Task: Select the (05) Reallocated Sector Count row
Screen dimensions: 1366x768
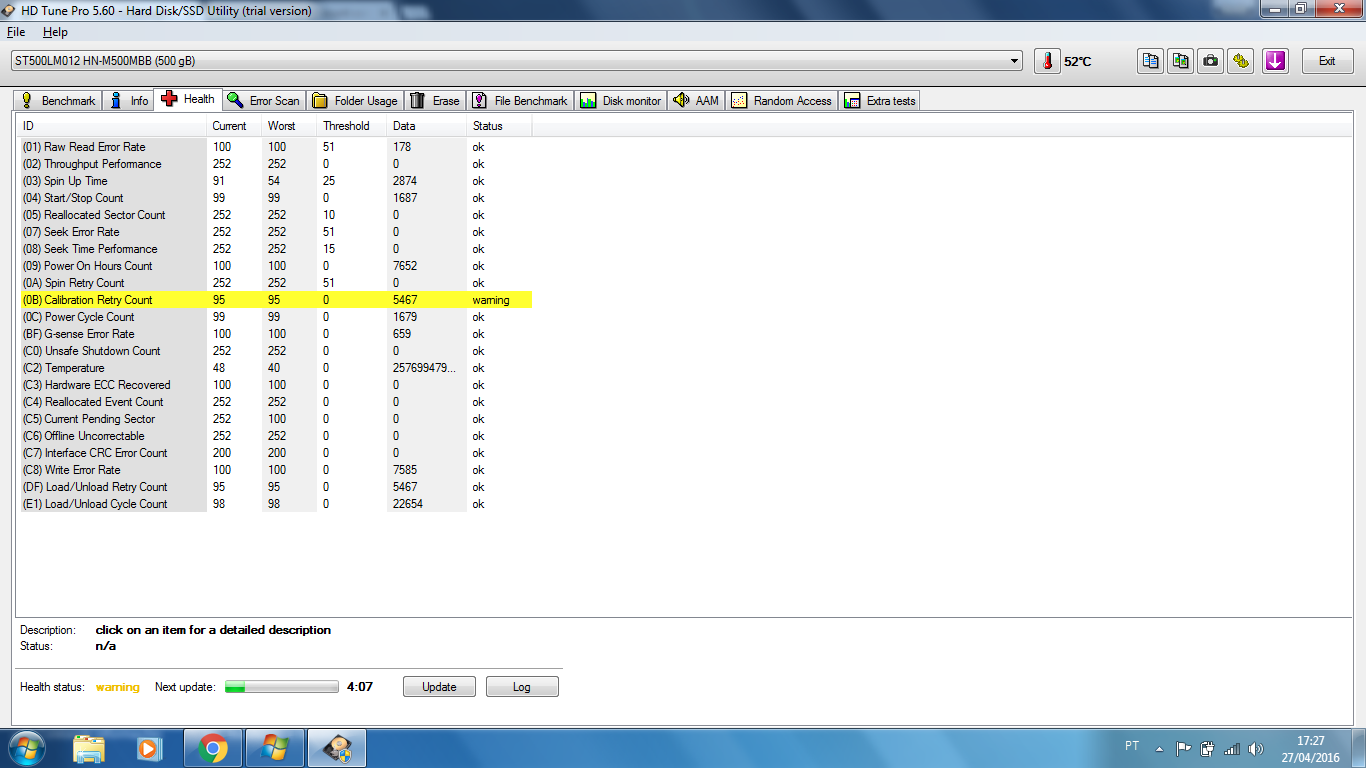Action: (274, 215)
